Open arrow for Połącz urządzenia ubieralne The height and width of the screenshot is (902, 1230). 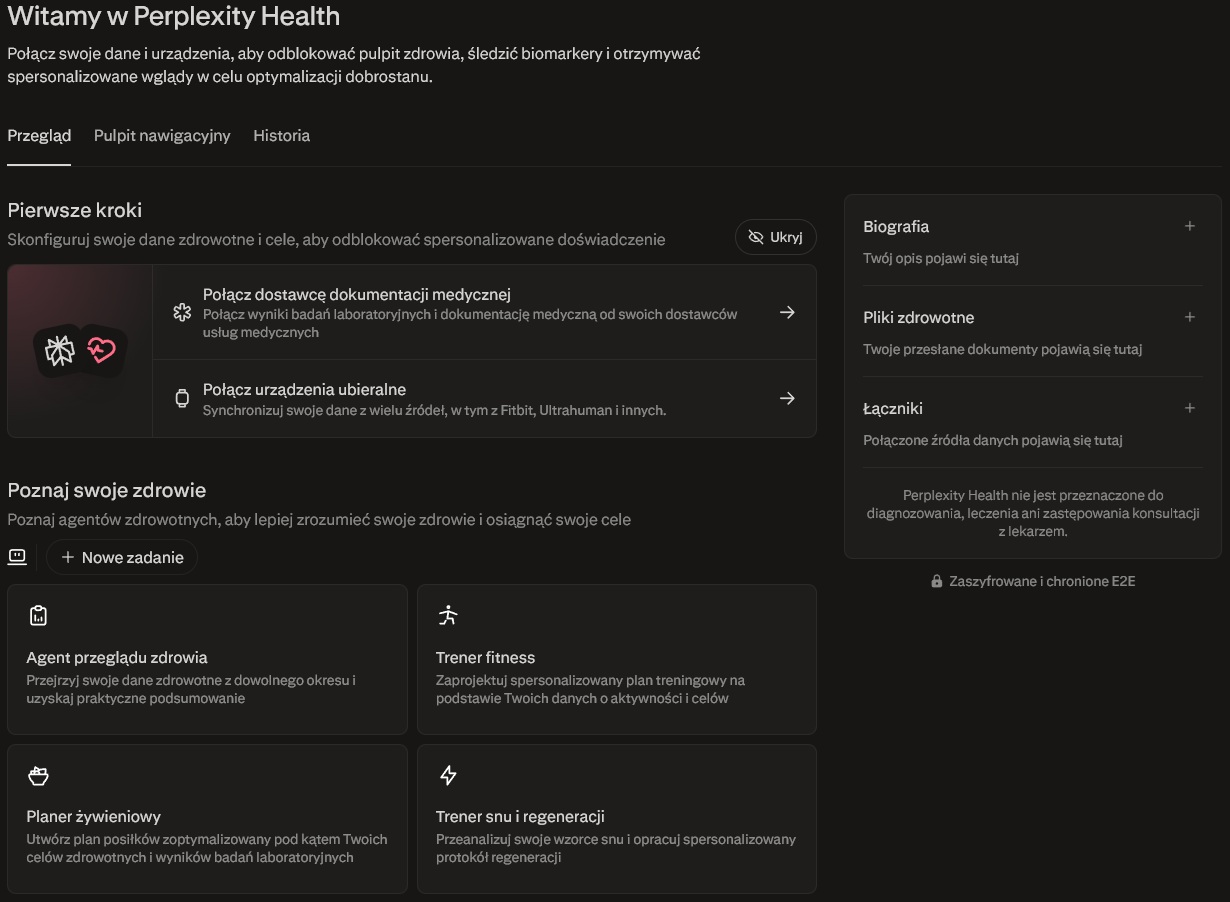(x=787, y=398)
